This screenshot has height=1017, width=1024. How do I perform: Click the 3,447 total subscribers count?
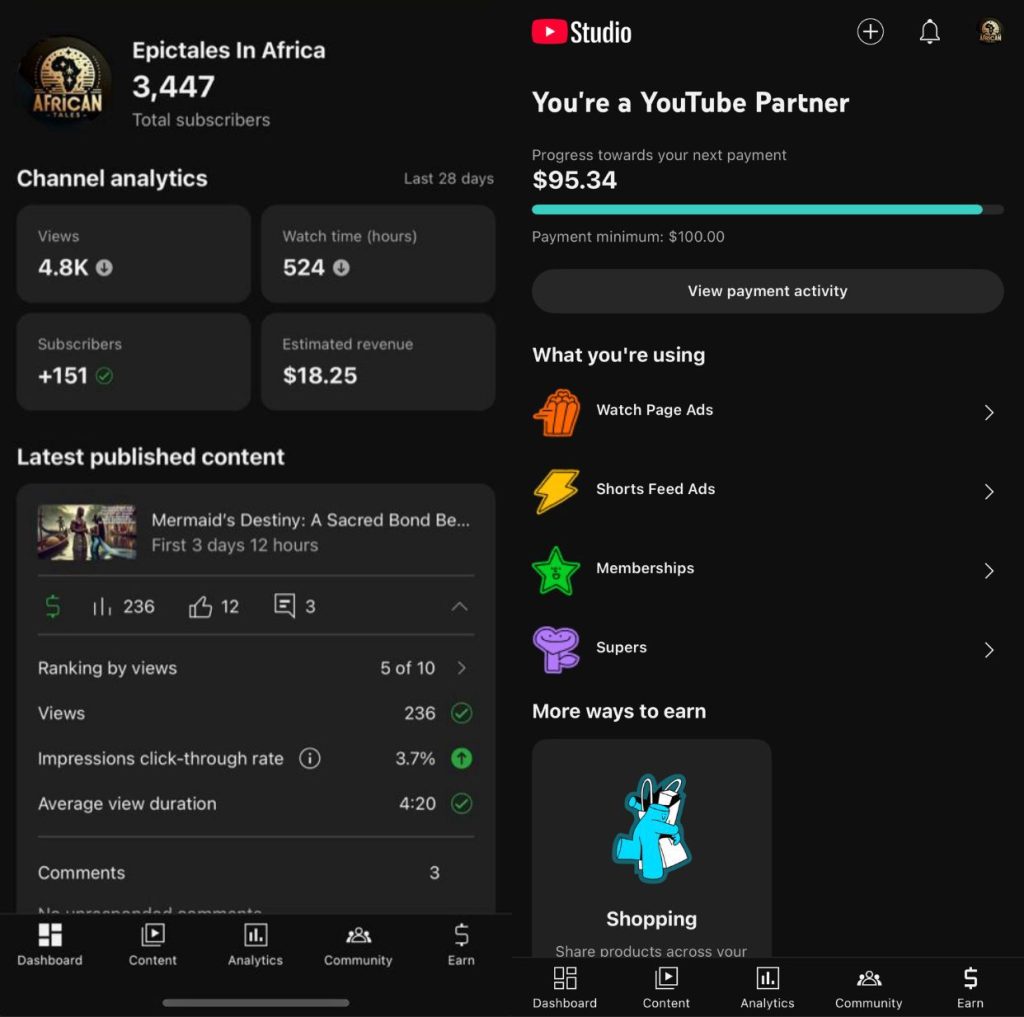coord(174,86)
